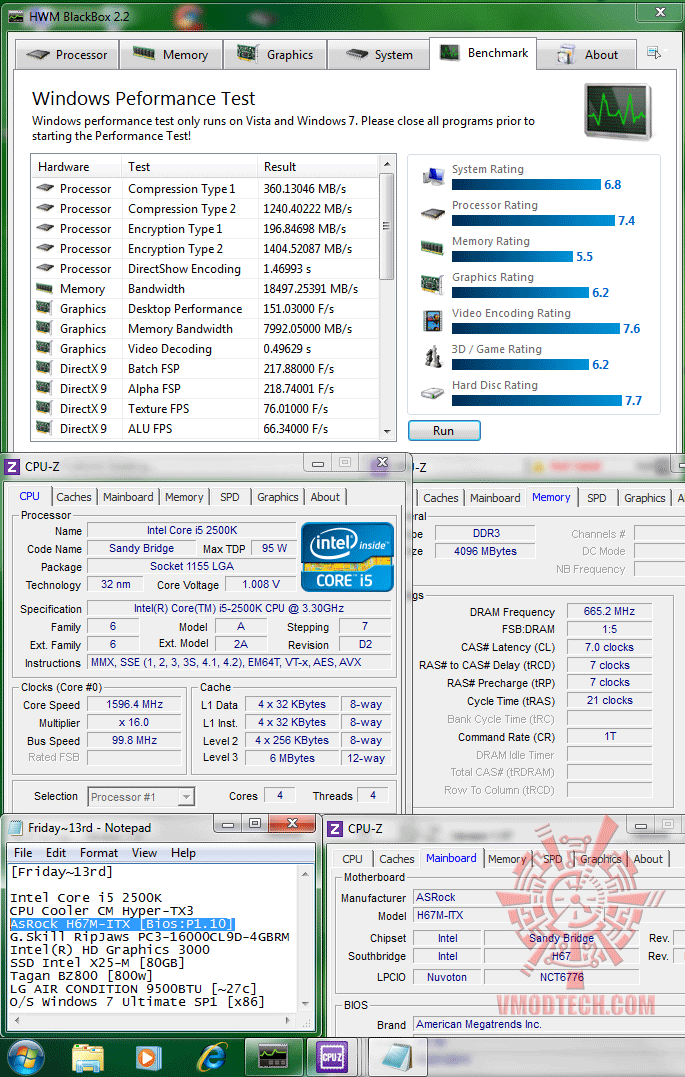Open the Help menu in Notepad
This screenshot has height=1077, width=685.
coord(183,853)
